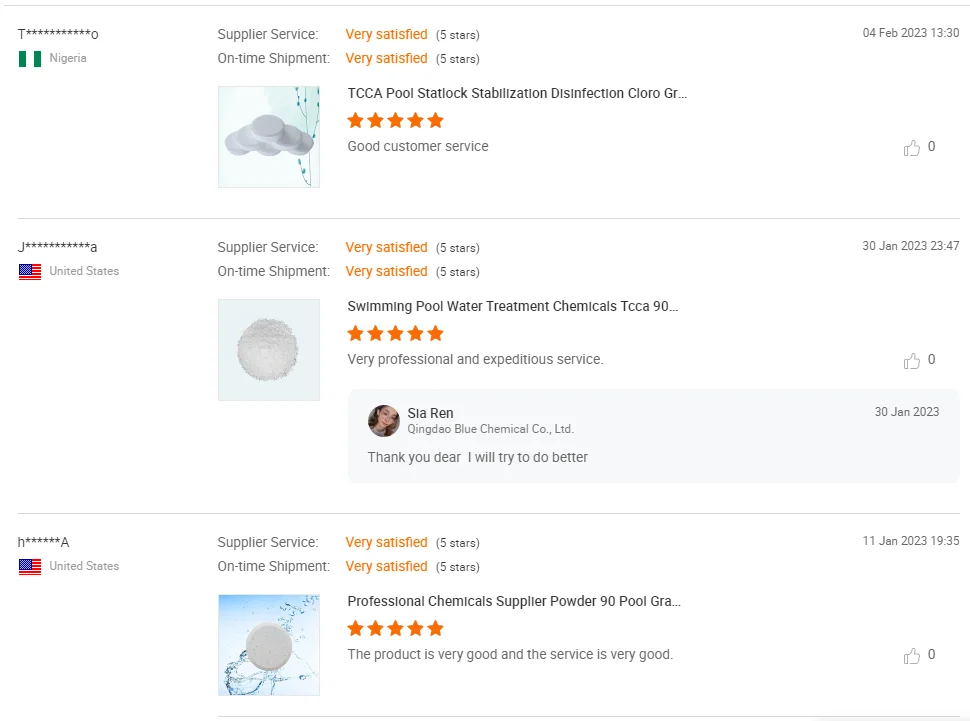Click reviewer name J***********a
The image size is (970, 721).
58,248
